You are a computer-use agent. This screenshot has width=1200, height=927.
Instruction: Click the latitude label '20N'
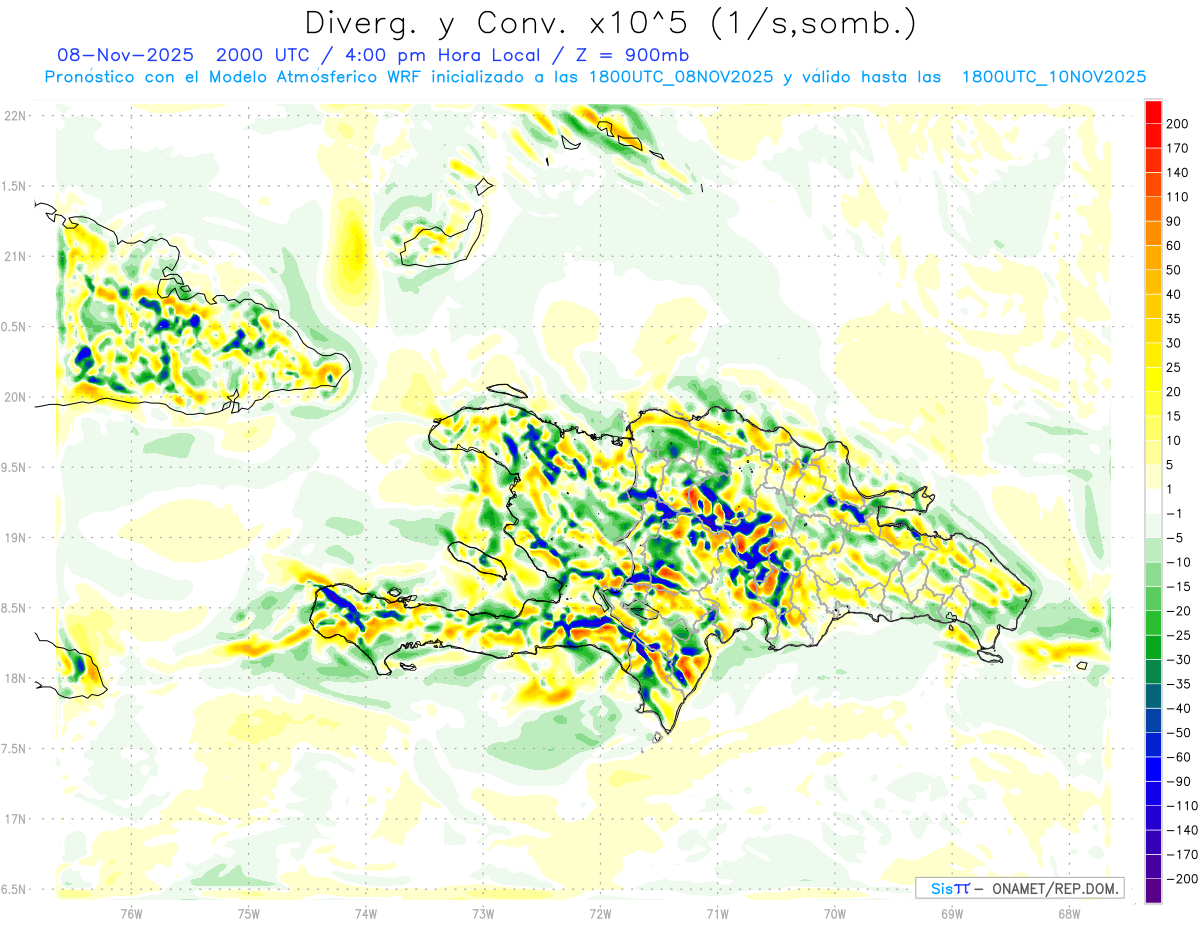15,397
